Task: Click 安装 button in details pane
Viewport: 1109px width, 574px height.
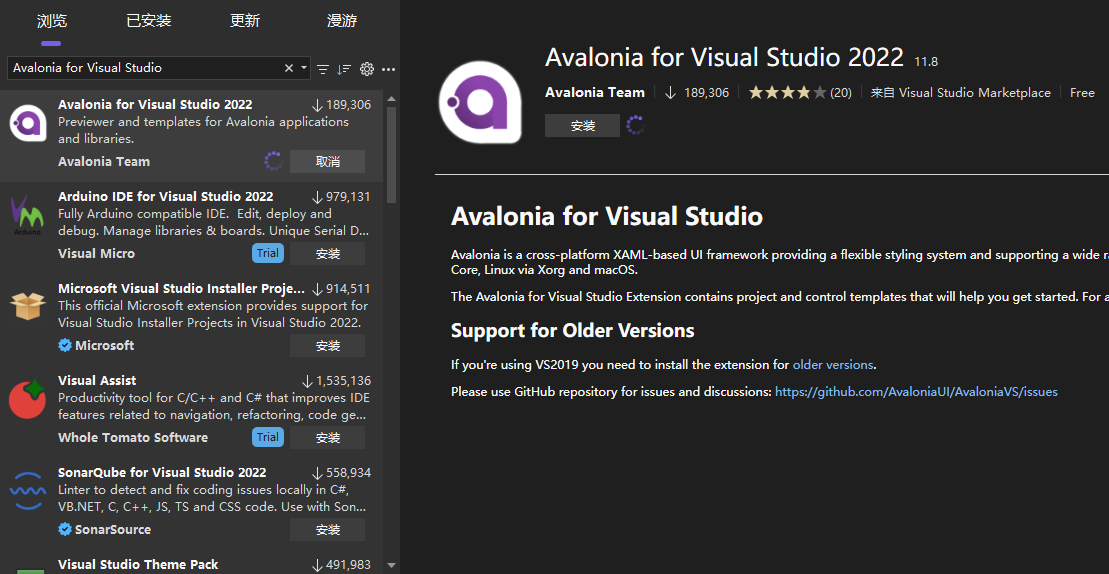Action: pos(582,126)
